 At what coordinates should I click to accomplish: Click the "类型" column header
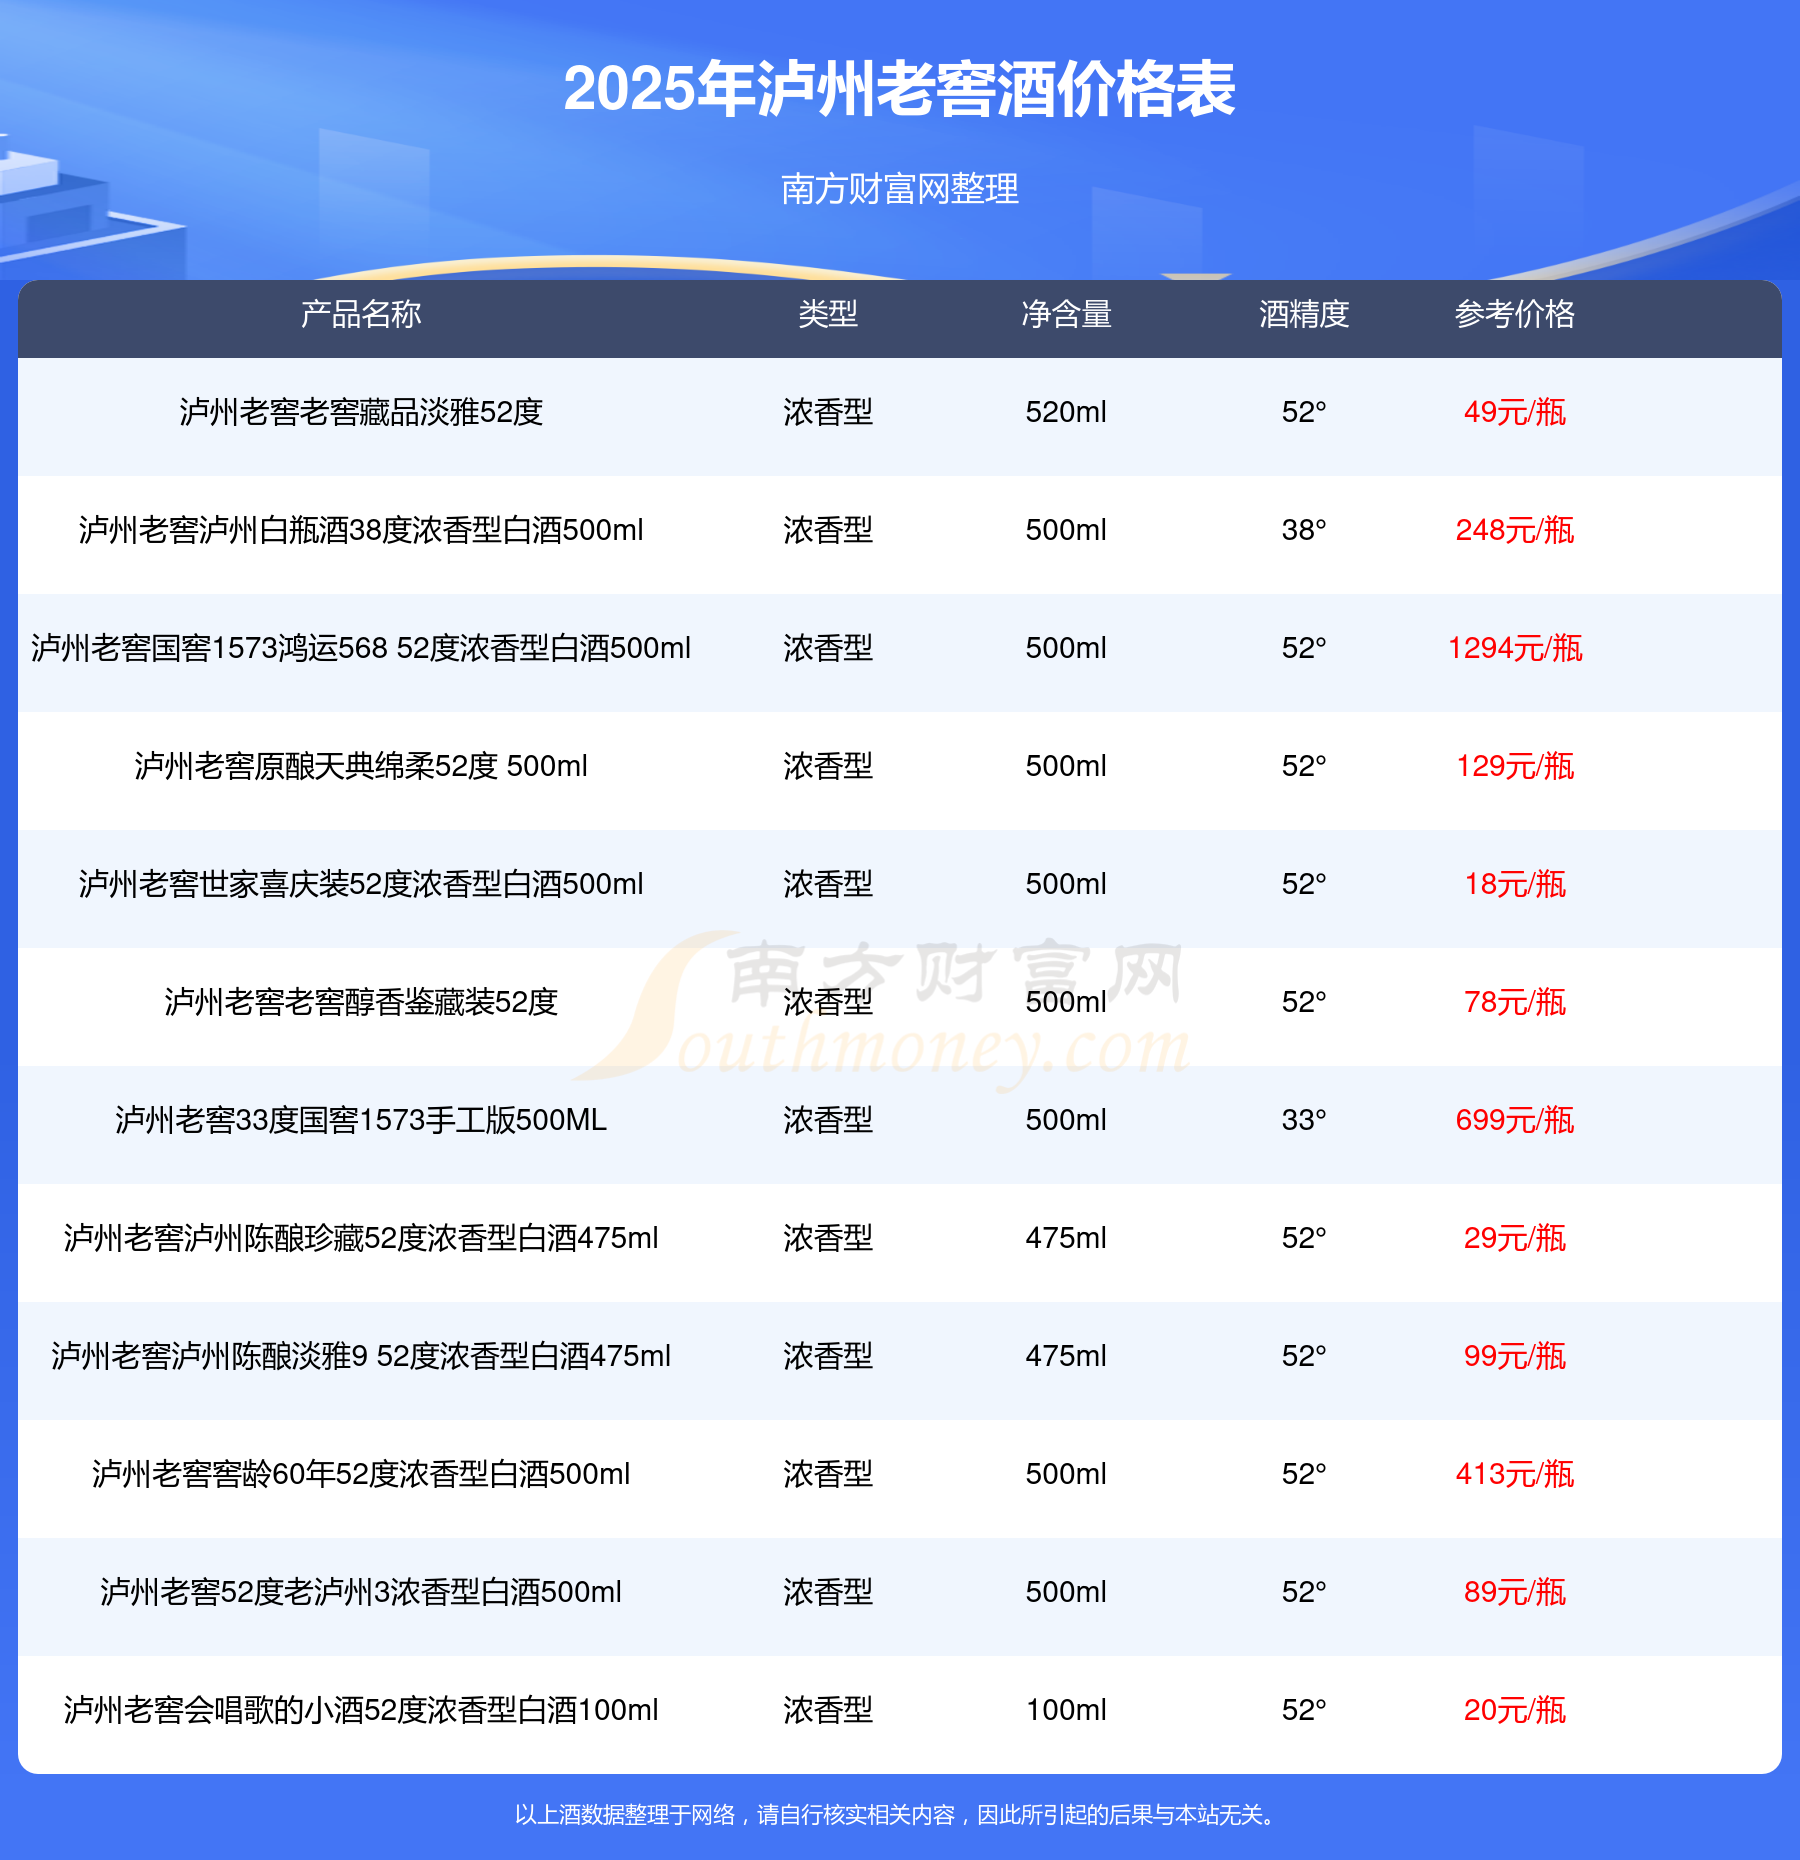828,314
